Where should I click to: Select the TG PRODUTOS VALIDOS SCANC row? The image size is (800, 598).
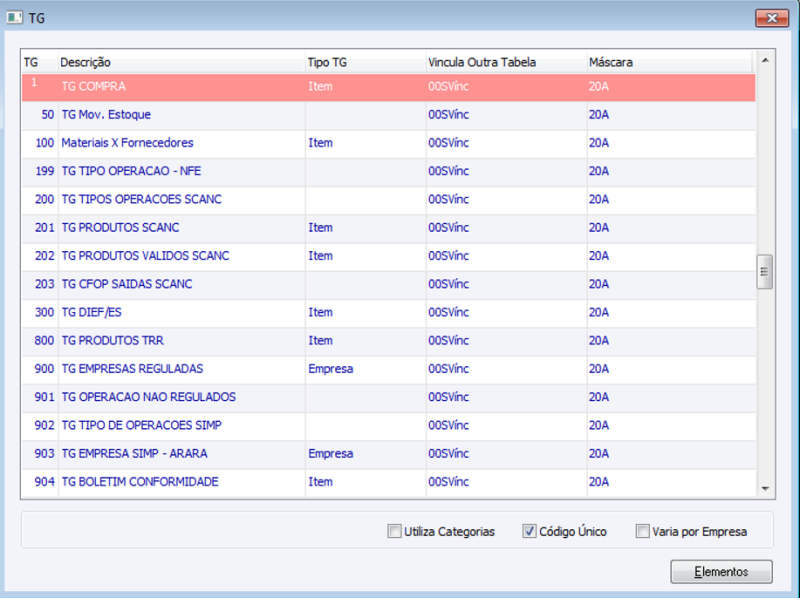point(389,256)
